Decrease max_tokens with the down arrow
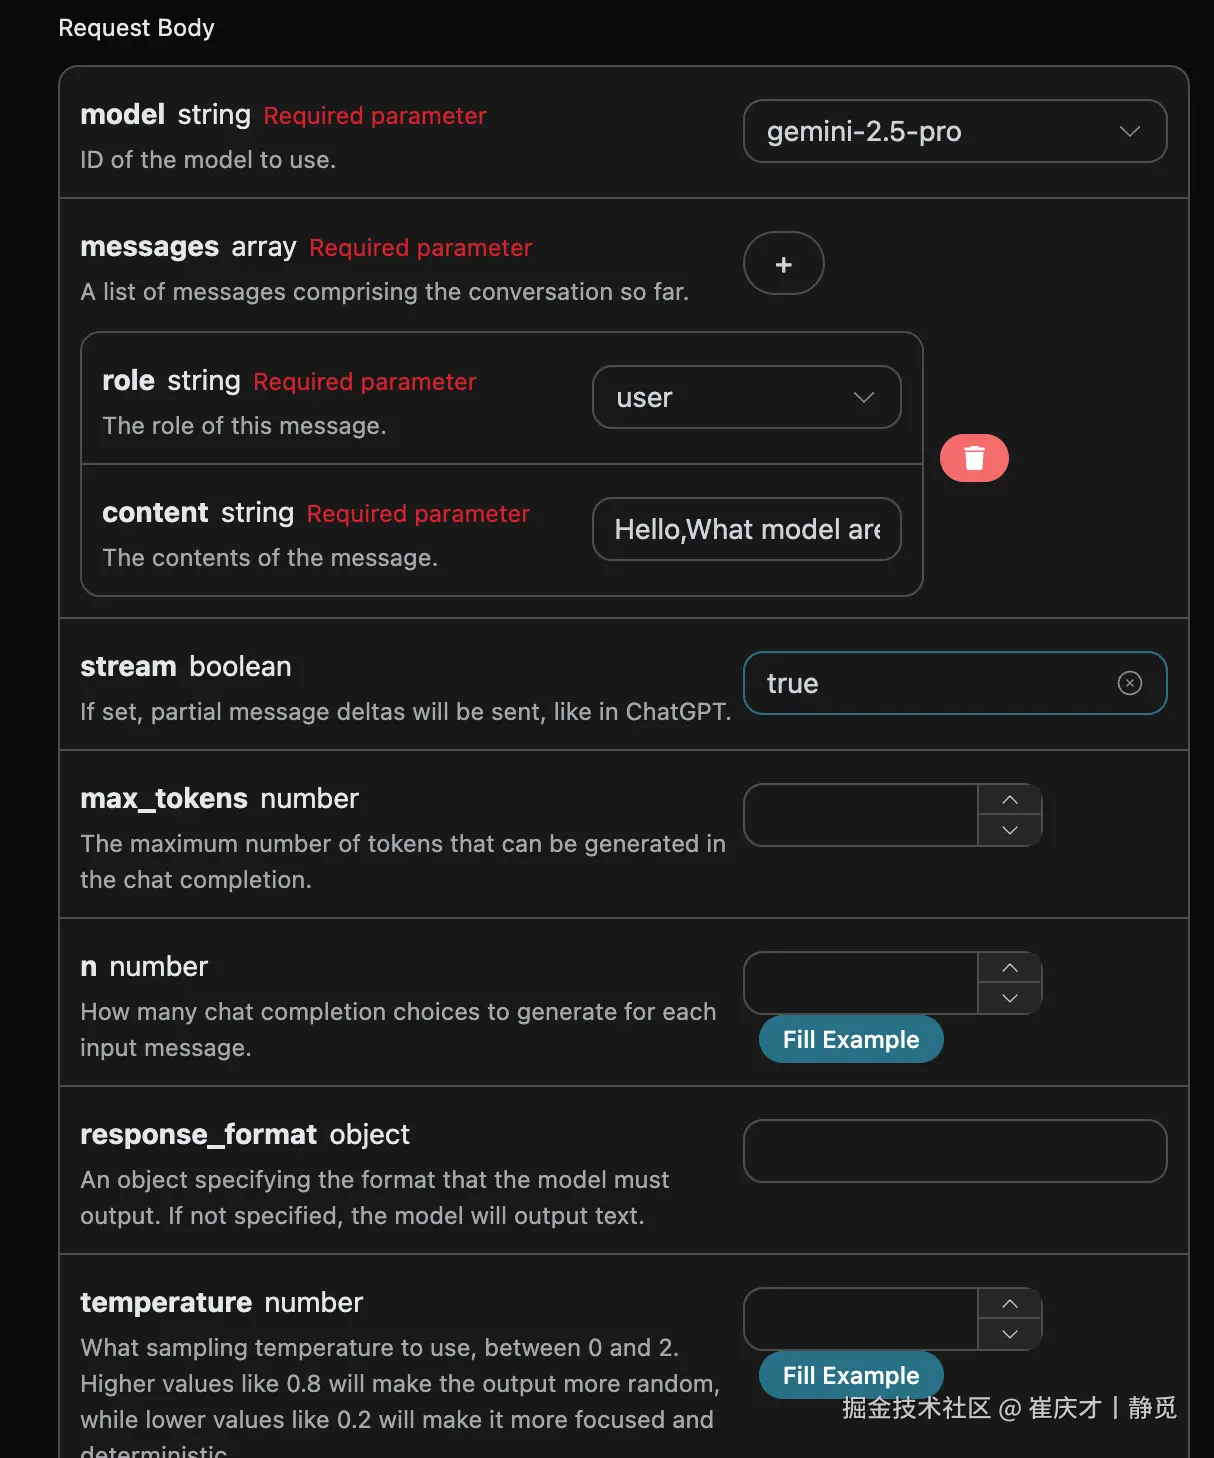Viewport: 1214px width, 1458px height. click(x=1010, y=830)
